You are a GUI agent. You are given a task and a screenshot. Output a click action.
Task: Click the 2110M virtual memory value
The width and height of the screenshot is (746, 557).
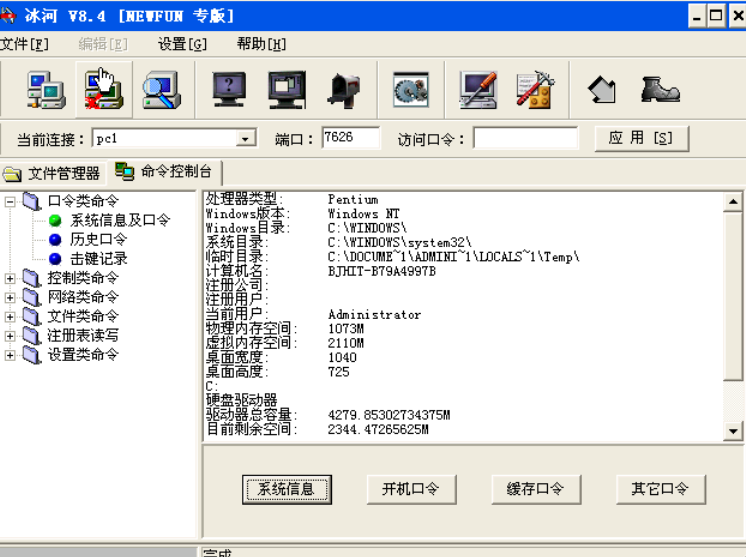pos(346,343)
